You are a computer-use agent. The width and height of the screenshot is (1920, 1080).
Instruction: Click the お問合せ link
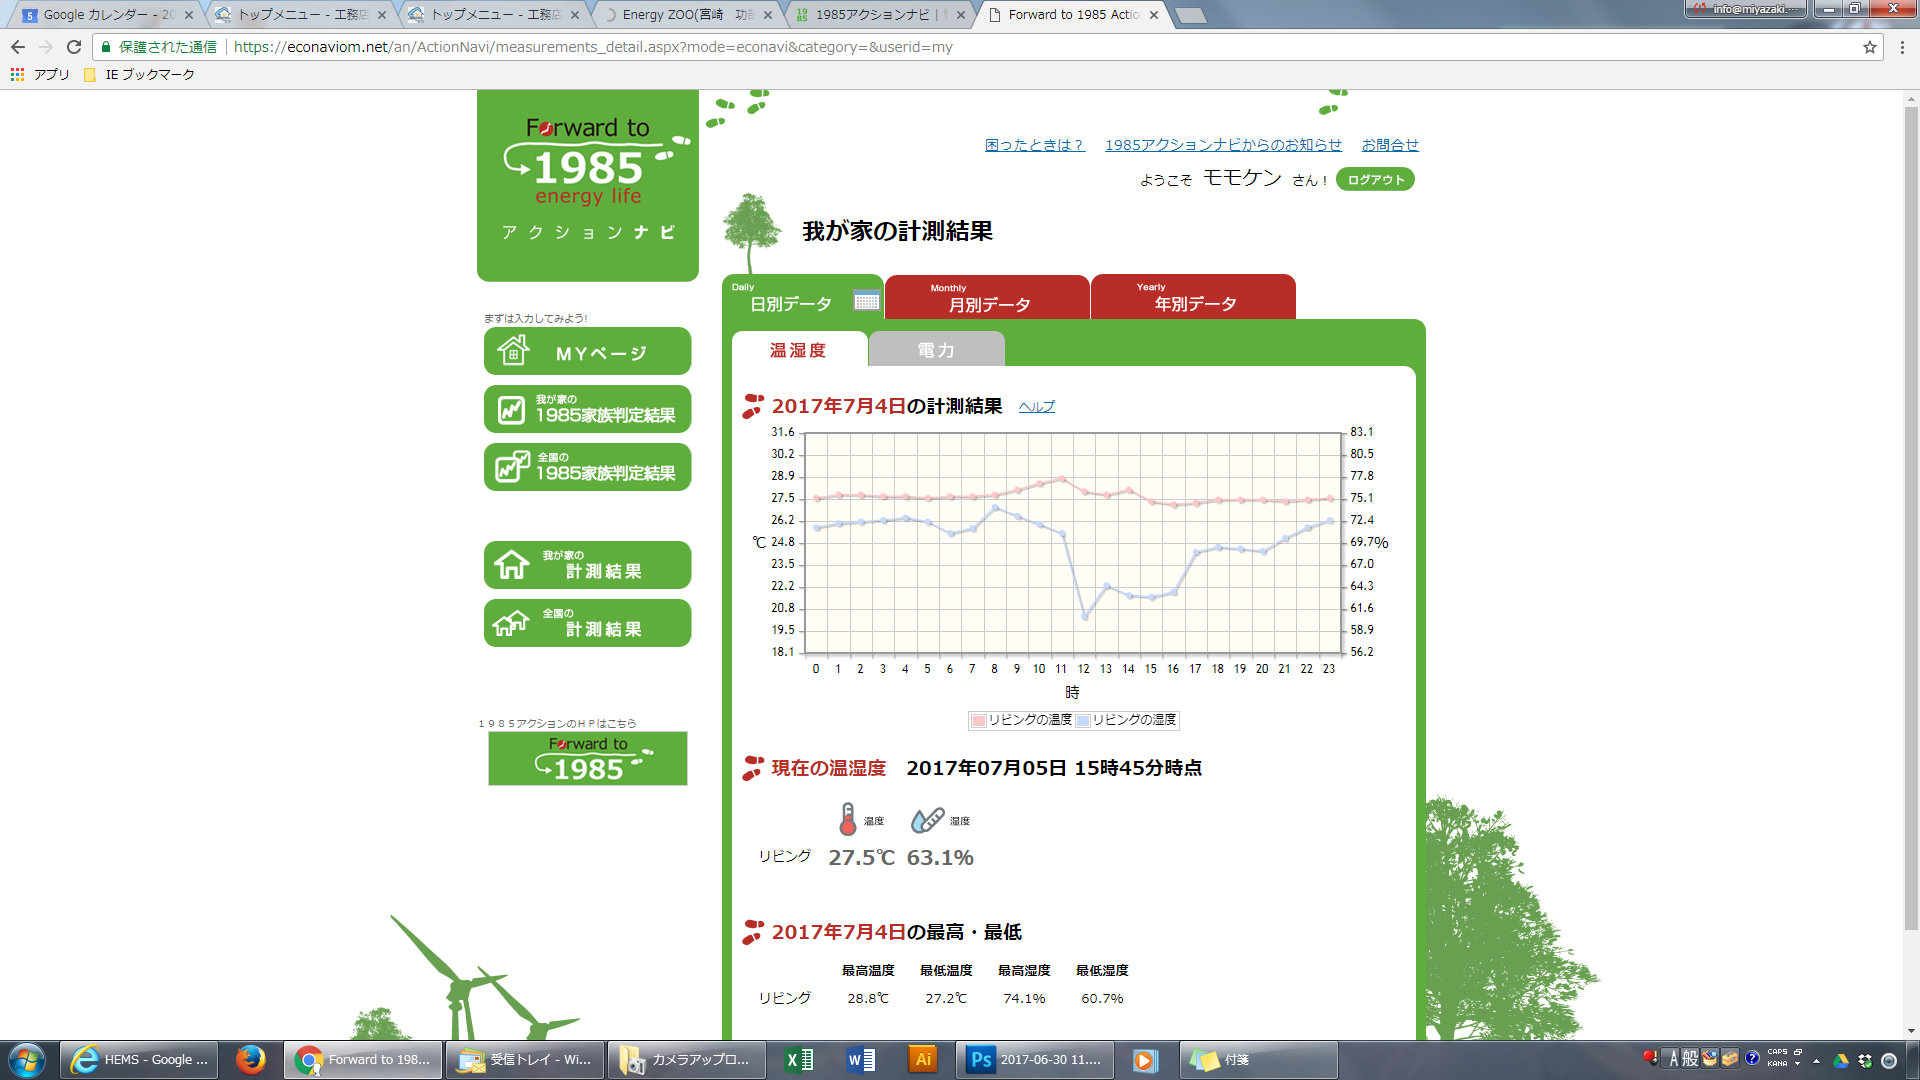[1390, 145]
